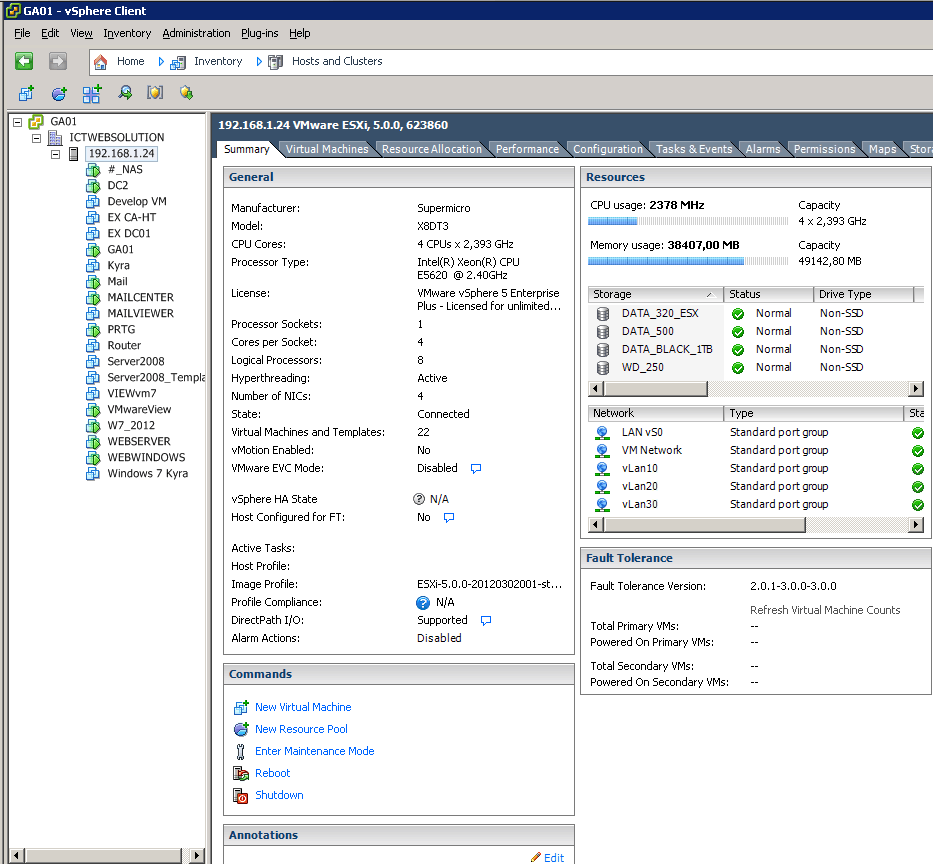Click the Profile Compliance blue question icon
The image size is (933, 864).
[x=422, y=602]
